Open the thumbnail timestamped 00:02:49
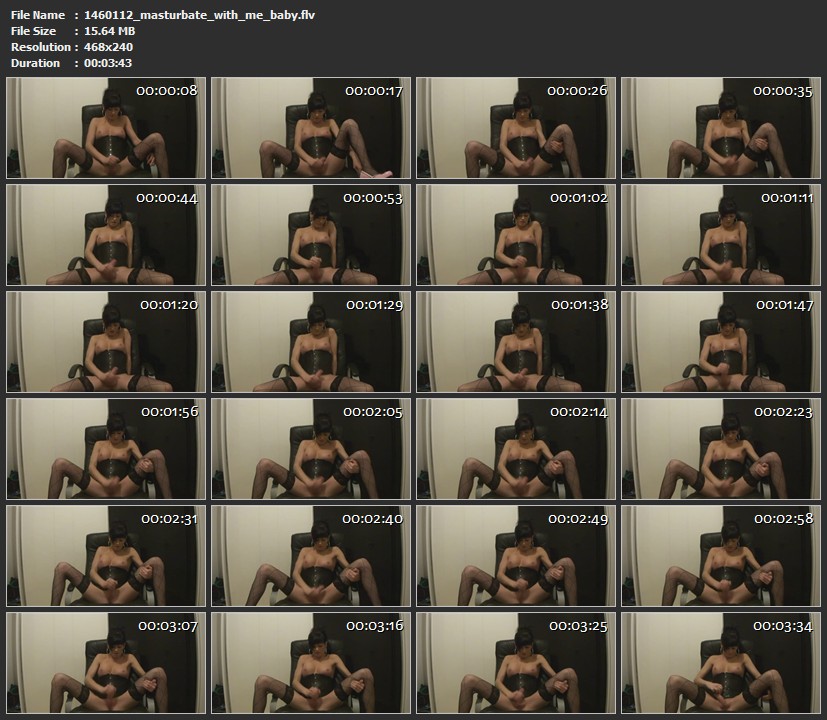The height and width of the screenshot is (720, 827). pos(516,556)
